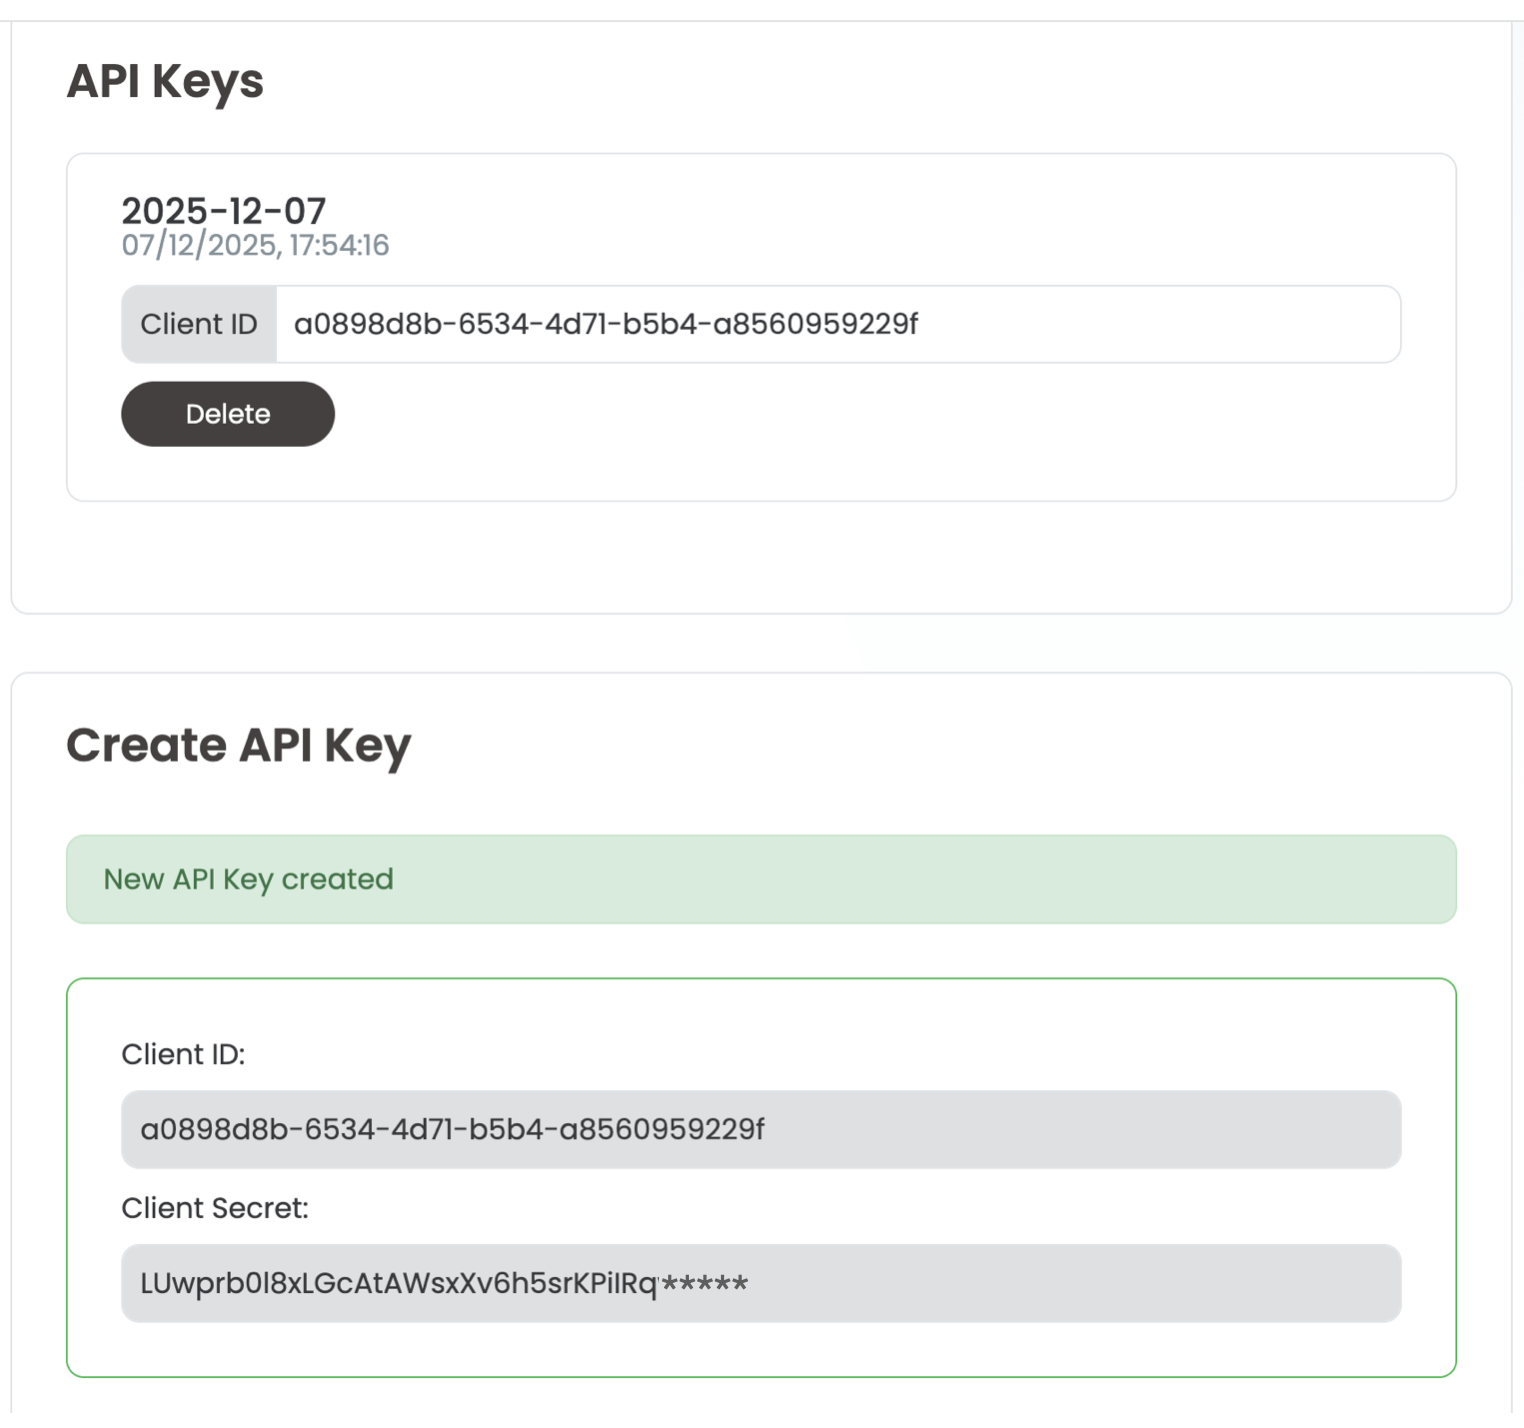This screenshot has width=1524, height=1428.
Task: Click the "Create API Key" heading
Action: [238, 745]
